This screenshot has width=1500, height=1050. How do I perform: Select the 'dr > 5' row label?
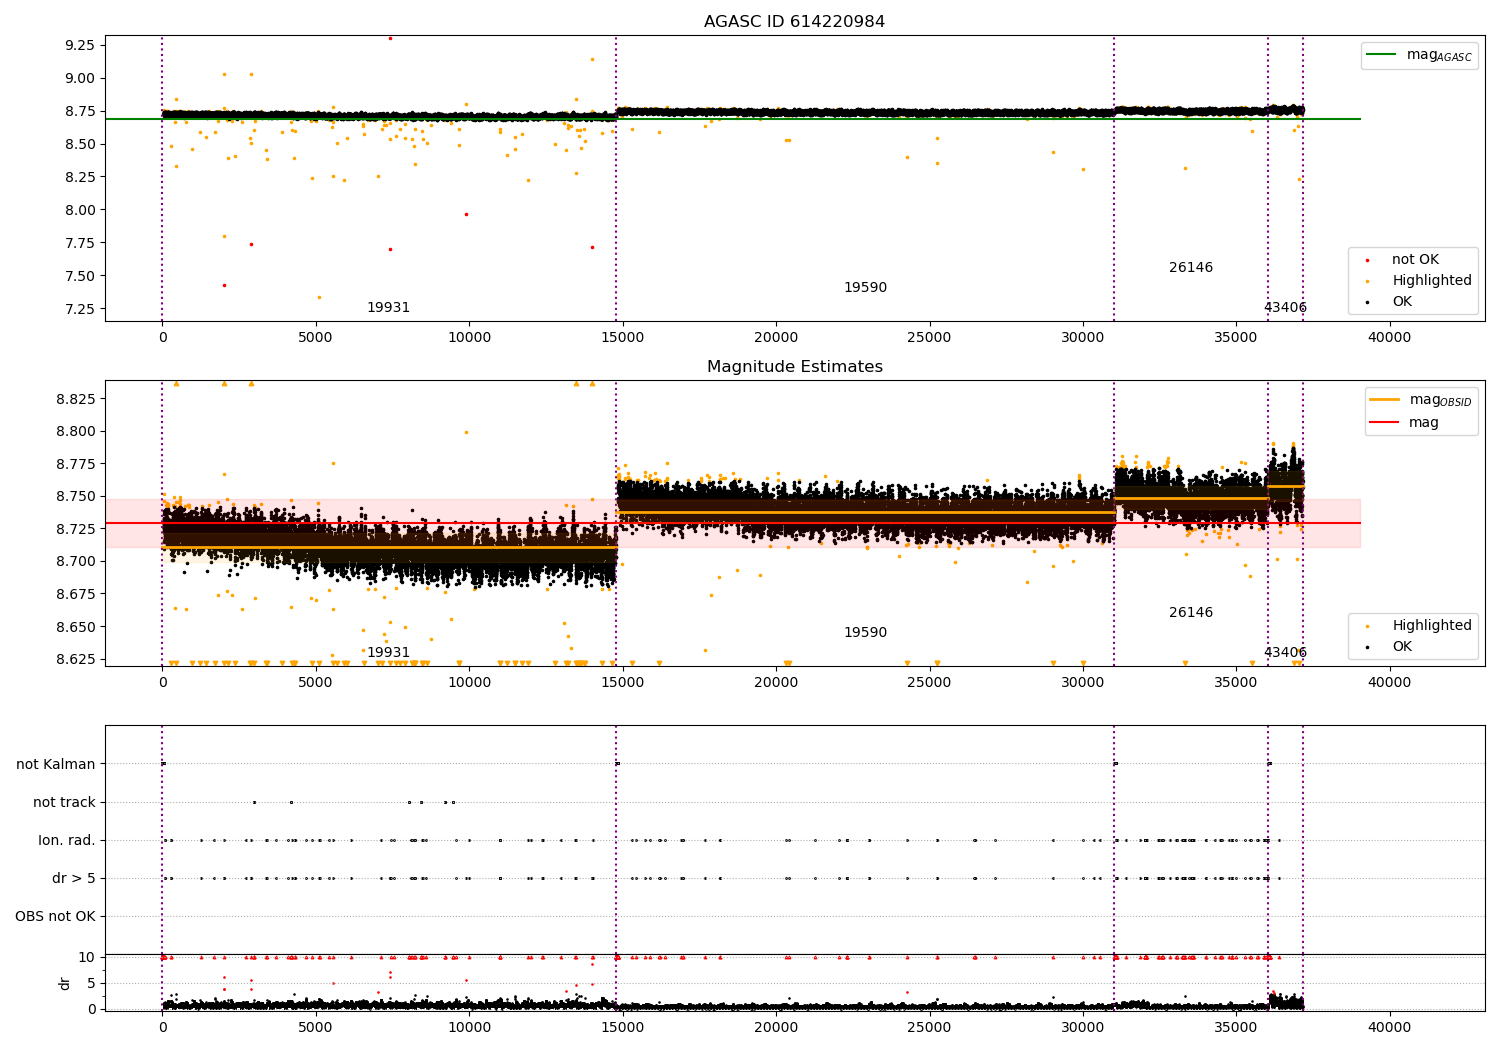tap(74, 878)
